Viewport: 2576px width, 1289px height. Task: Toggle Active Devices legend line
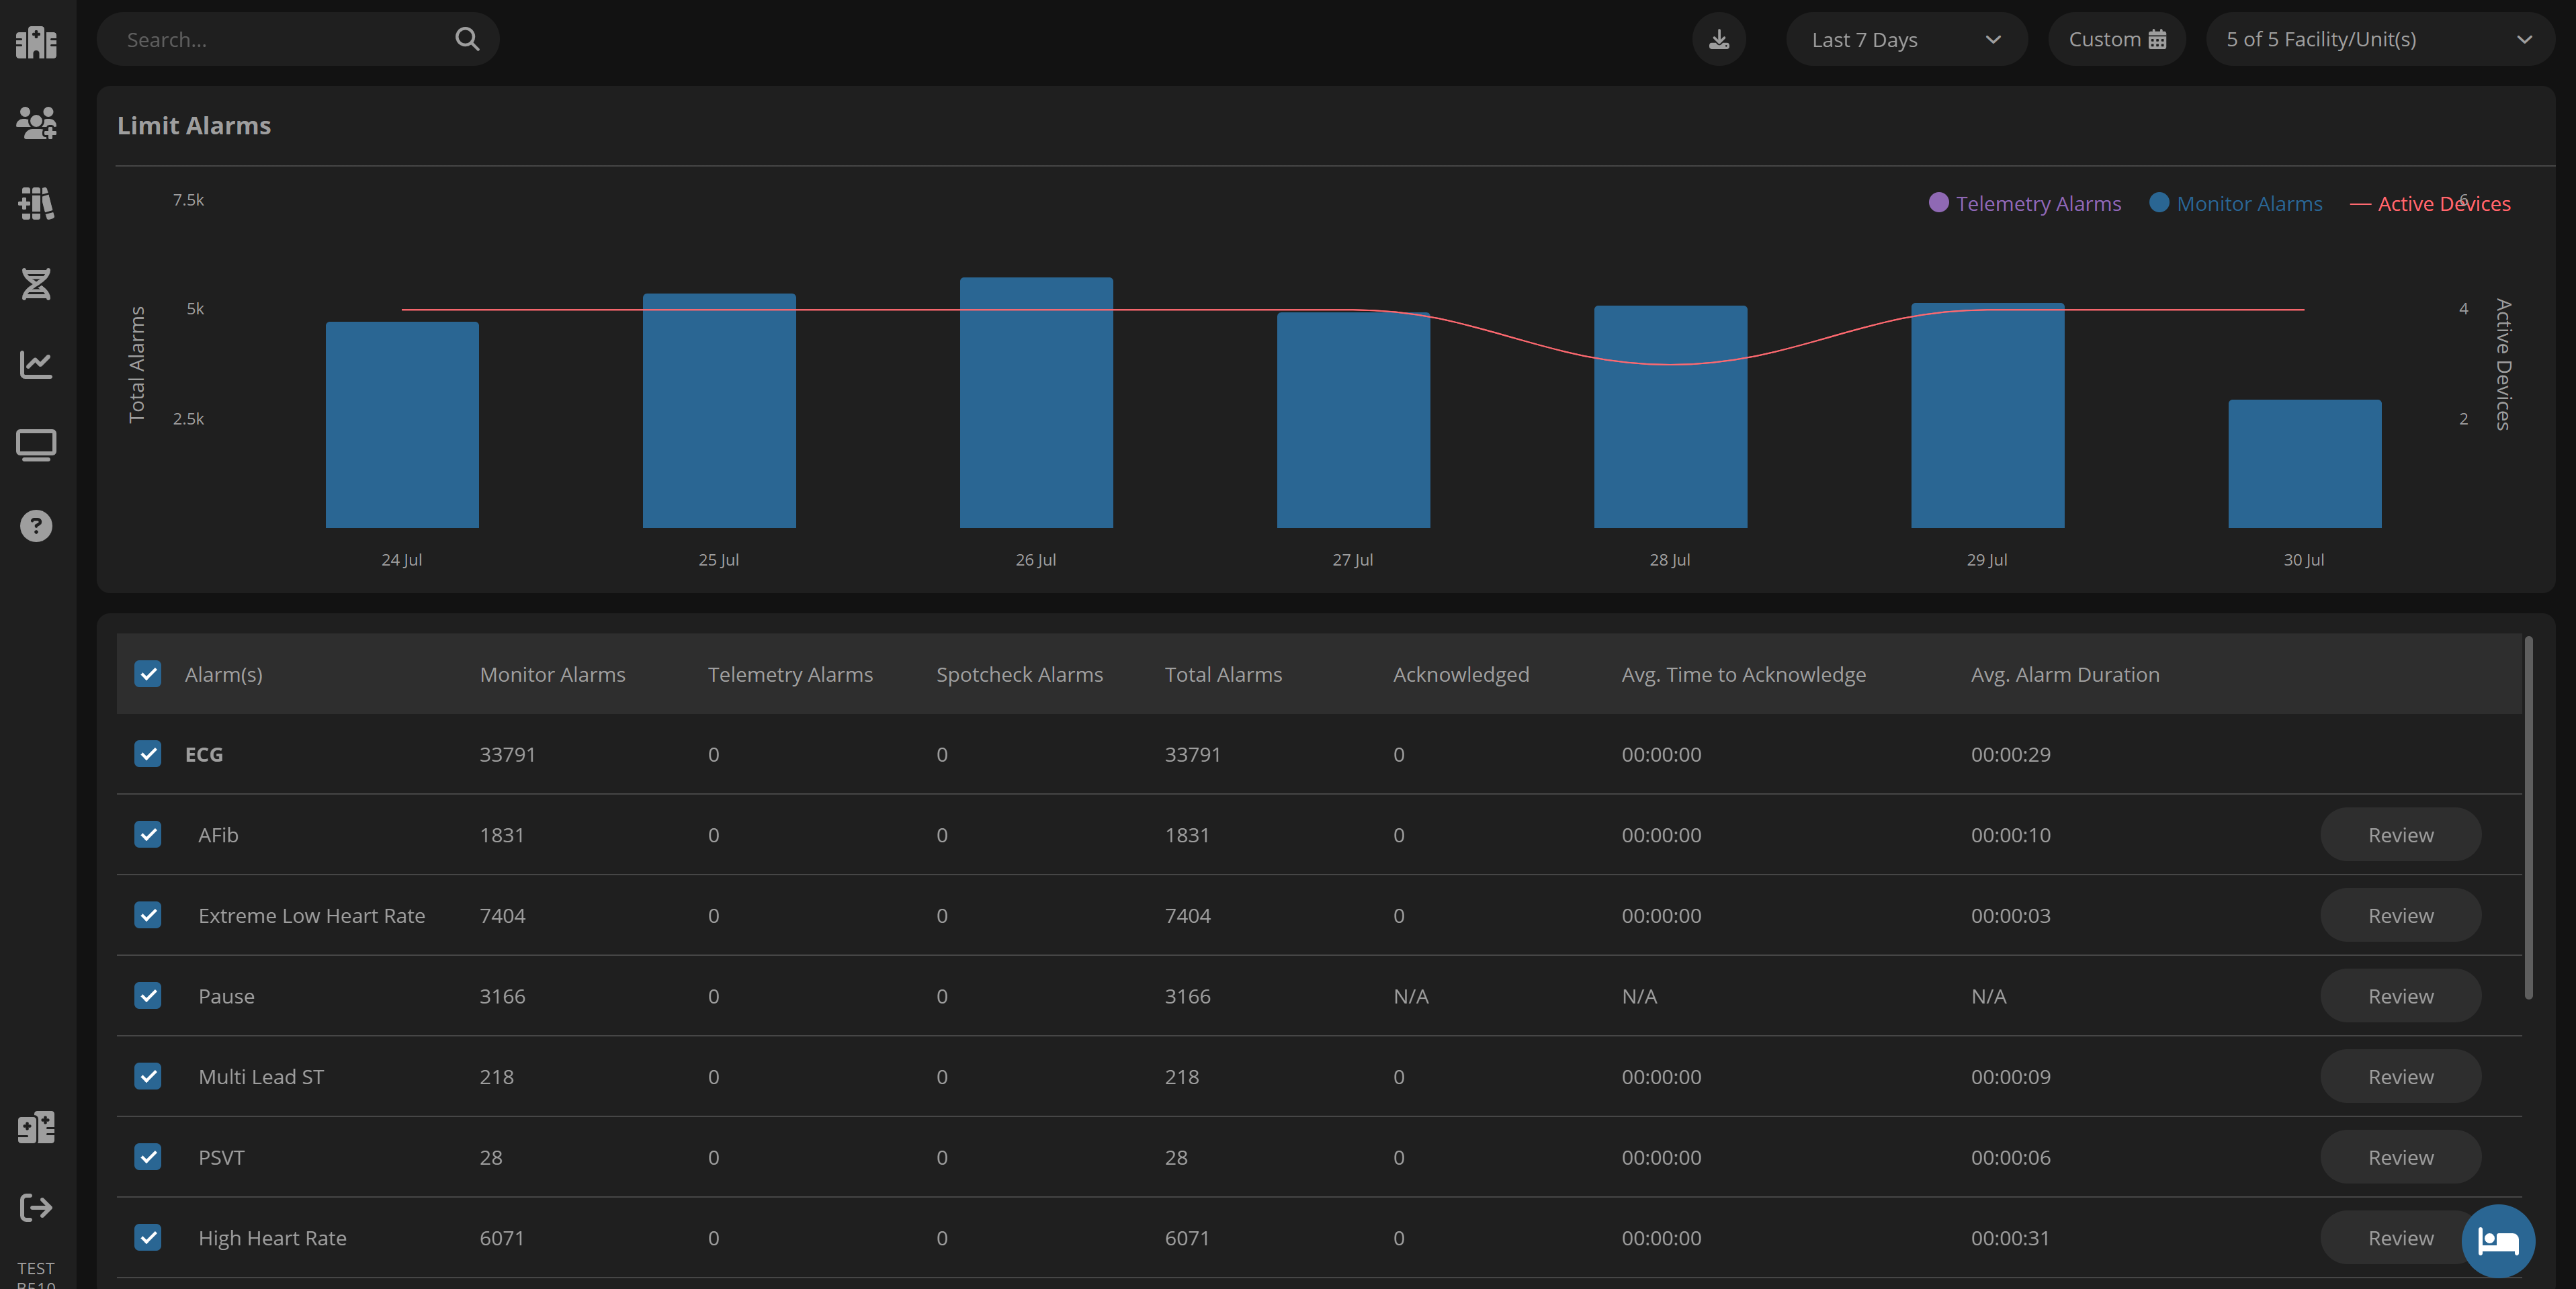point(2360,204)
